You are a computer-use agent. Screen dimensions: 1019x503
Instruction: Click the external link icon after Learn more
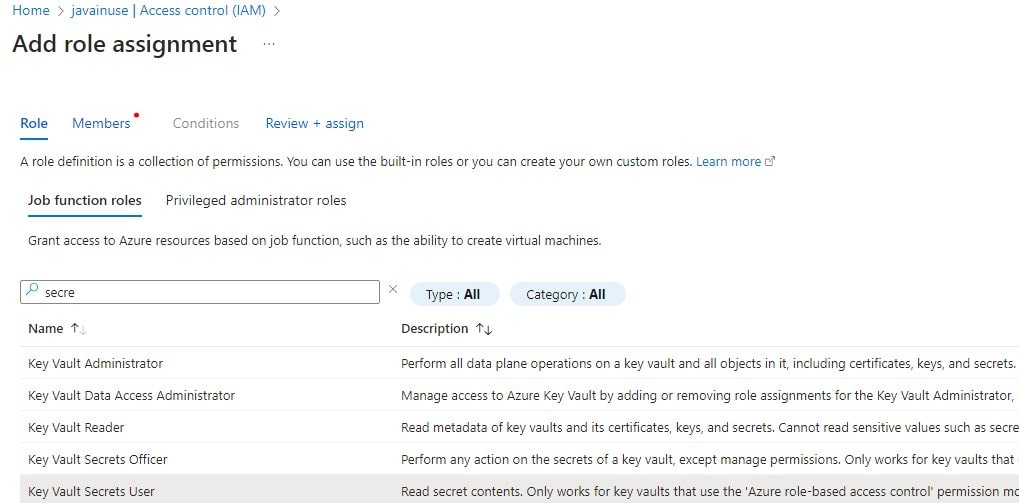pos(770,162)
